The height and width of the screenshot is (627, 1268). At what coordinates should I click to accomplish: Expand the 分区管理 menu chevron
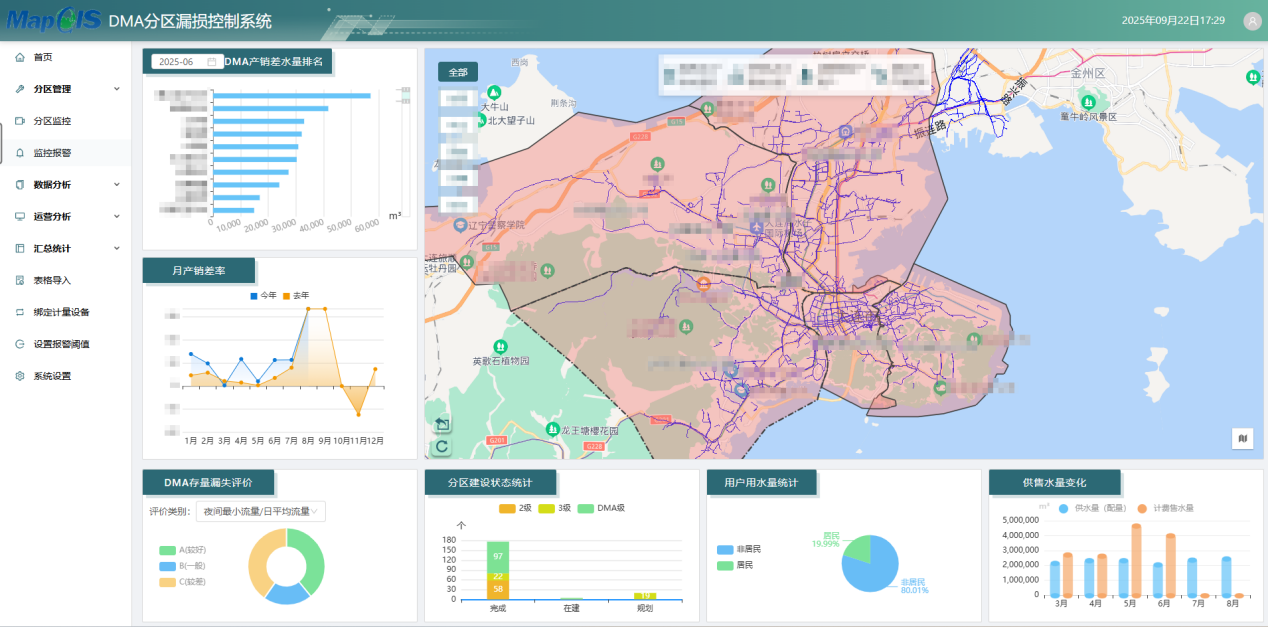point(117,89)
